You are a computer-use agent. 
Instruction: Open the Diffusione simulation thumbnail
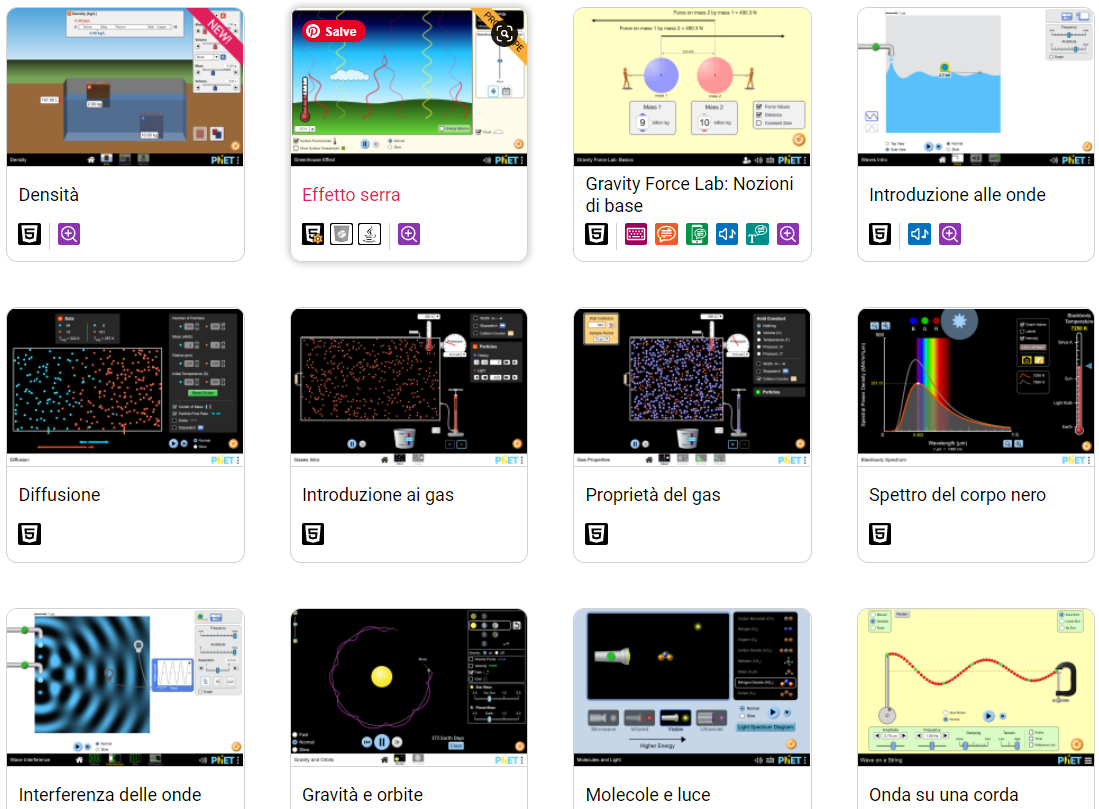point(125,387)
